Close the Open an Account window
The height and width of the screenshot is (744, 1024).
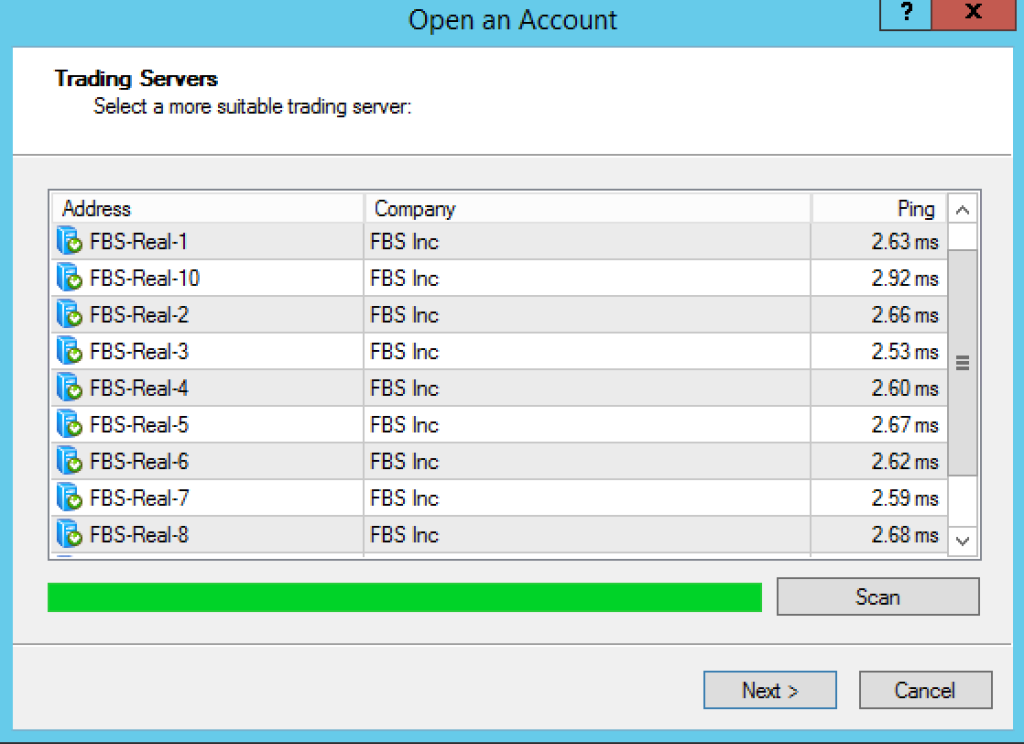[974, 13]
